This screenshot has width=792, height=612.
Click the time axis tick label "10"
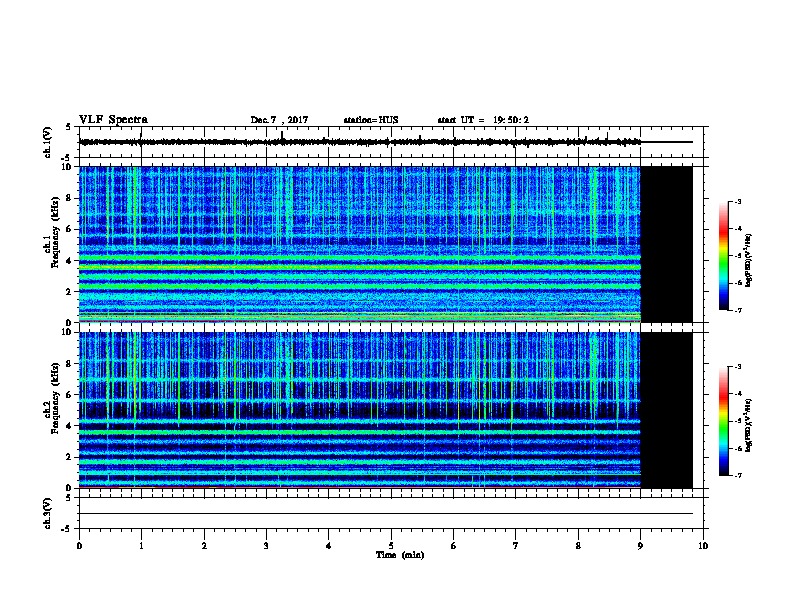[703, 546]
